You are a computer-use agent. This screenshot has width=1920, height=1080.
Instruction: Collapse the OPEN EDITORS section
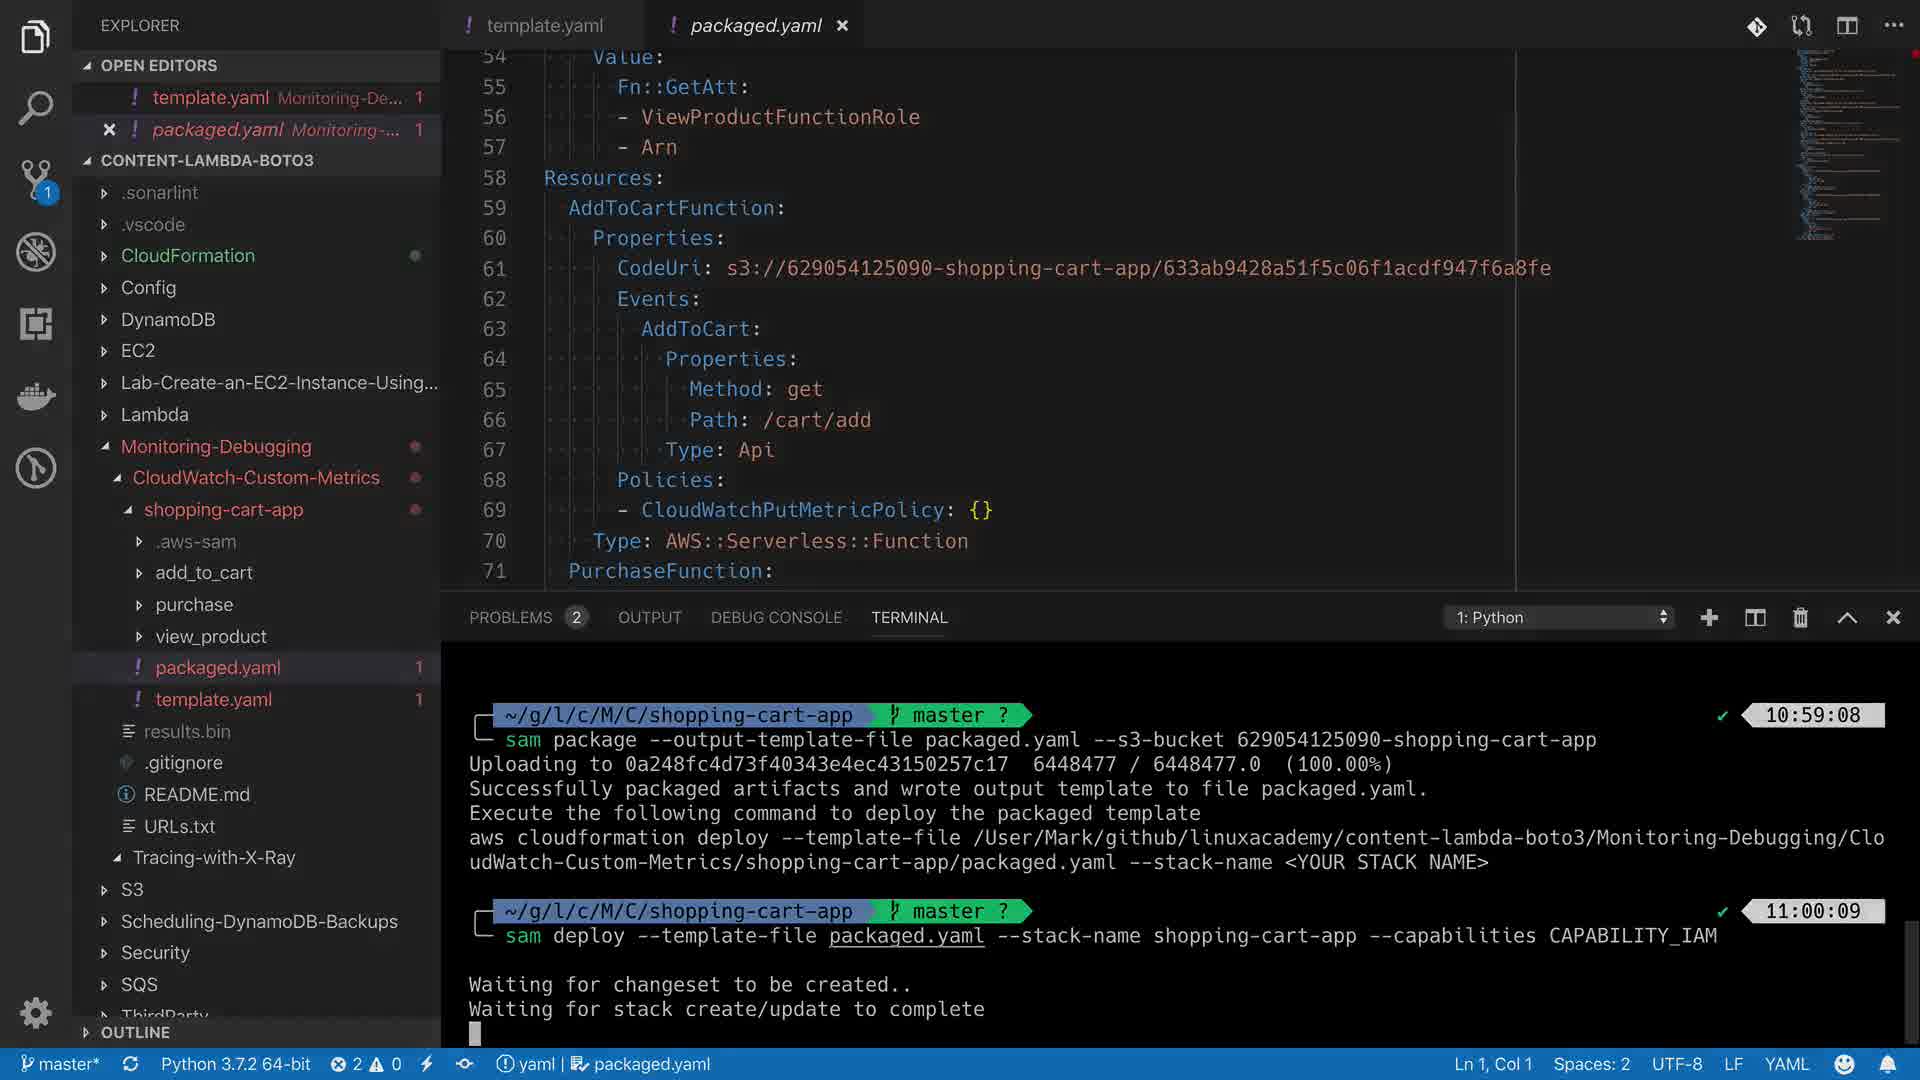point(158,65)
